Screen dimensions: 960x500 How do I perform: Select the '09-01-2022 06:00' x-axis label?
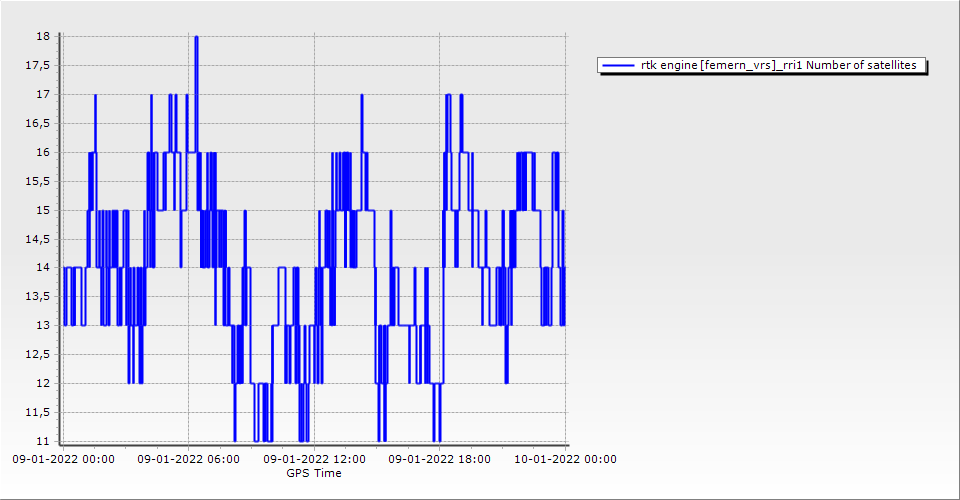point(188,459)
